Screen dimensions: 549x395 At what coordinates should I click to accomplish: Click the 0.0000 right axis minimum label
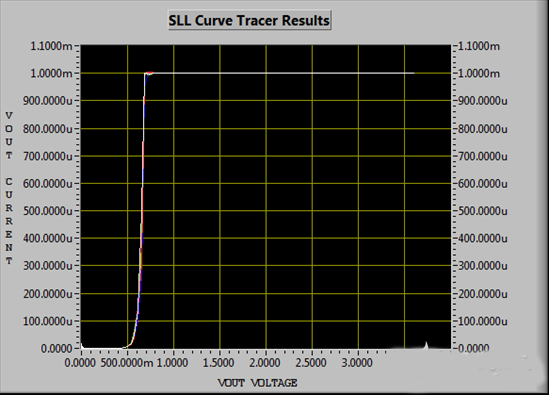473,348
